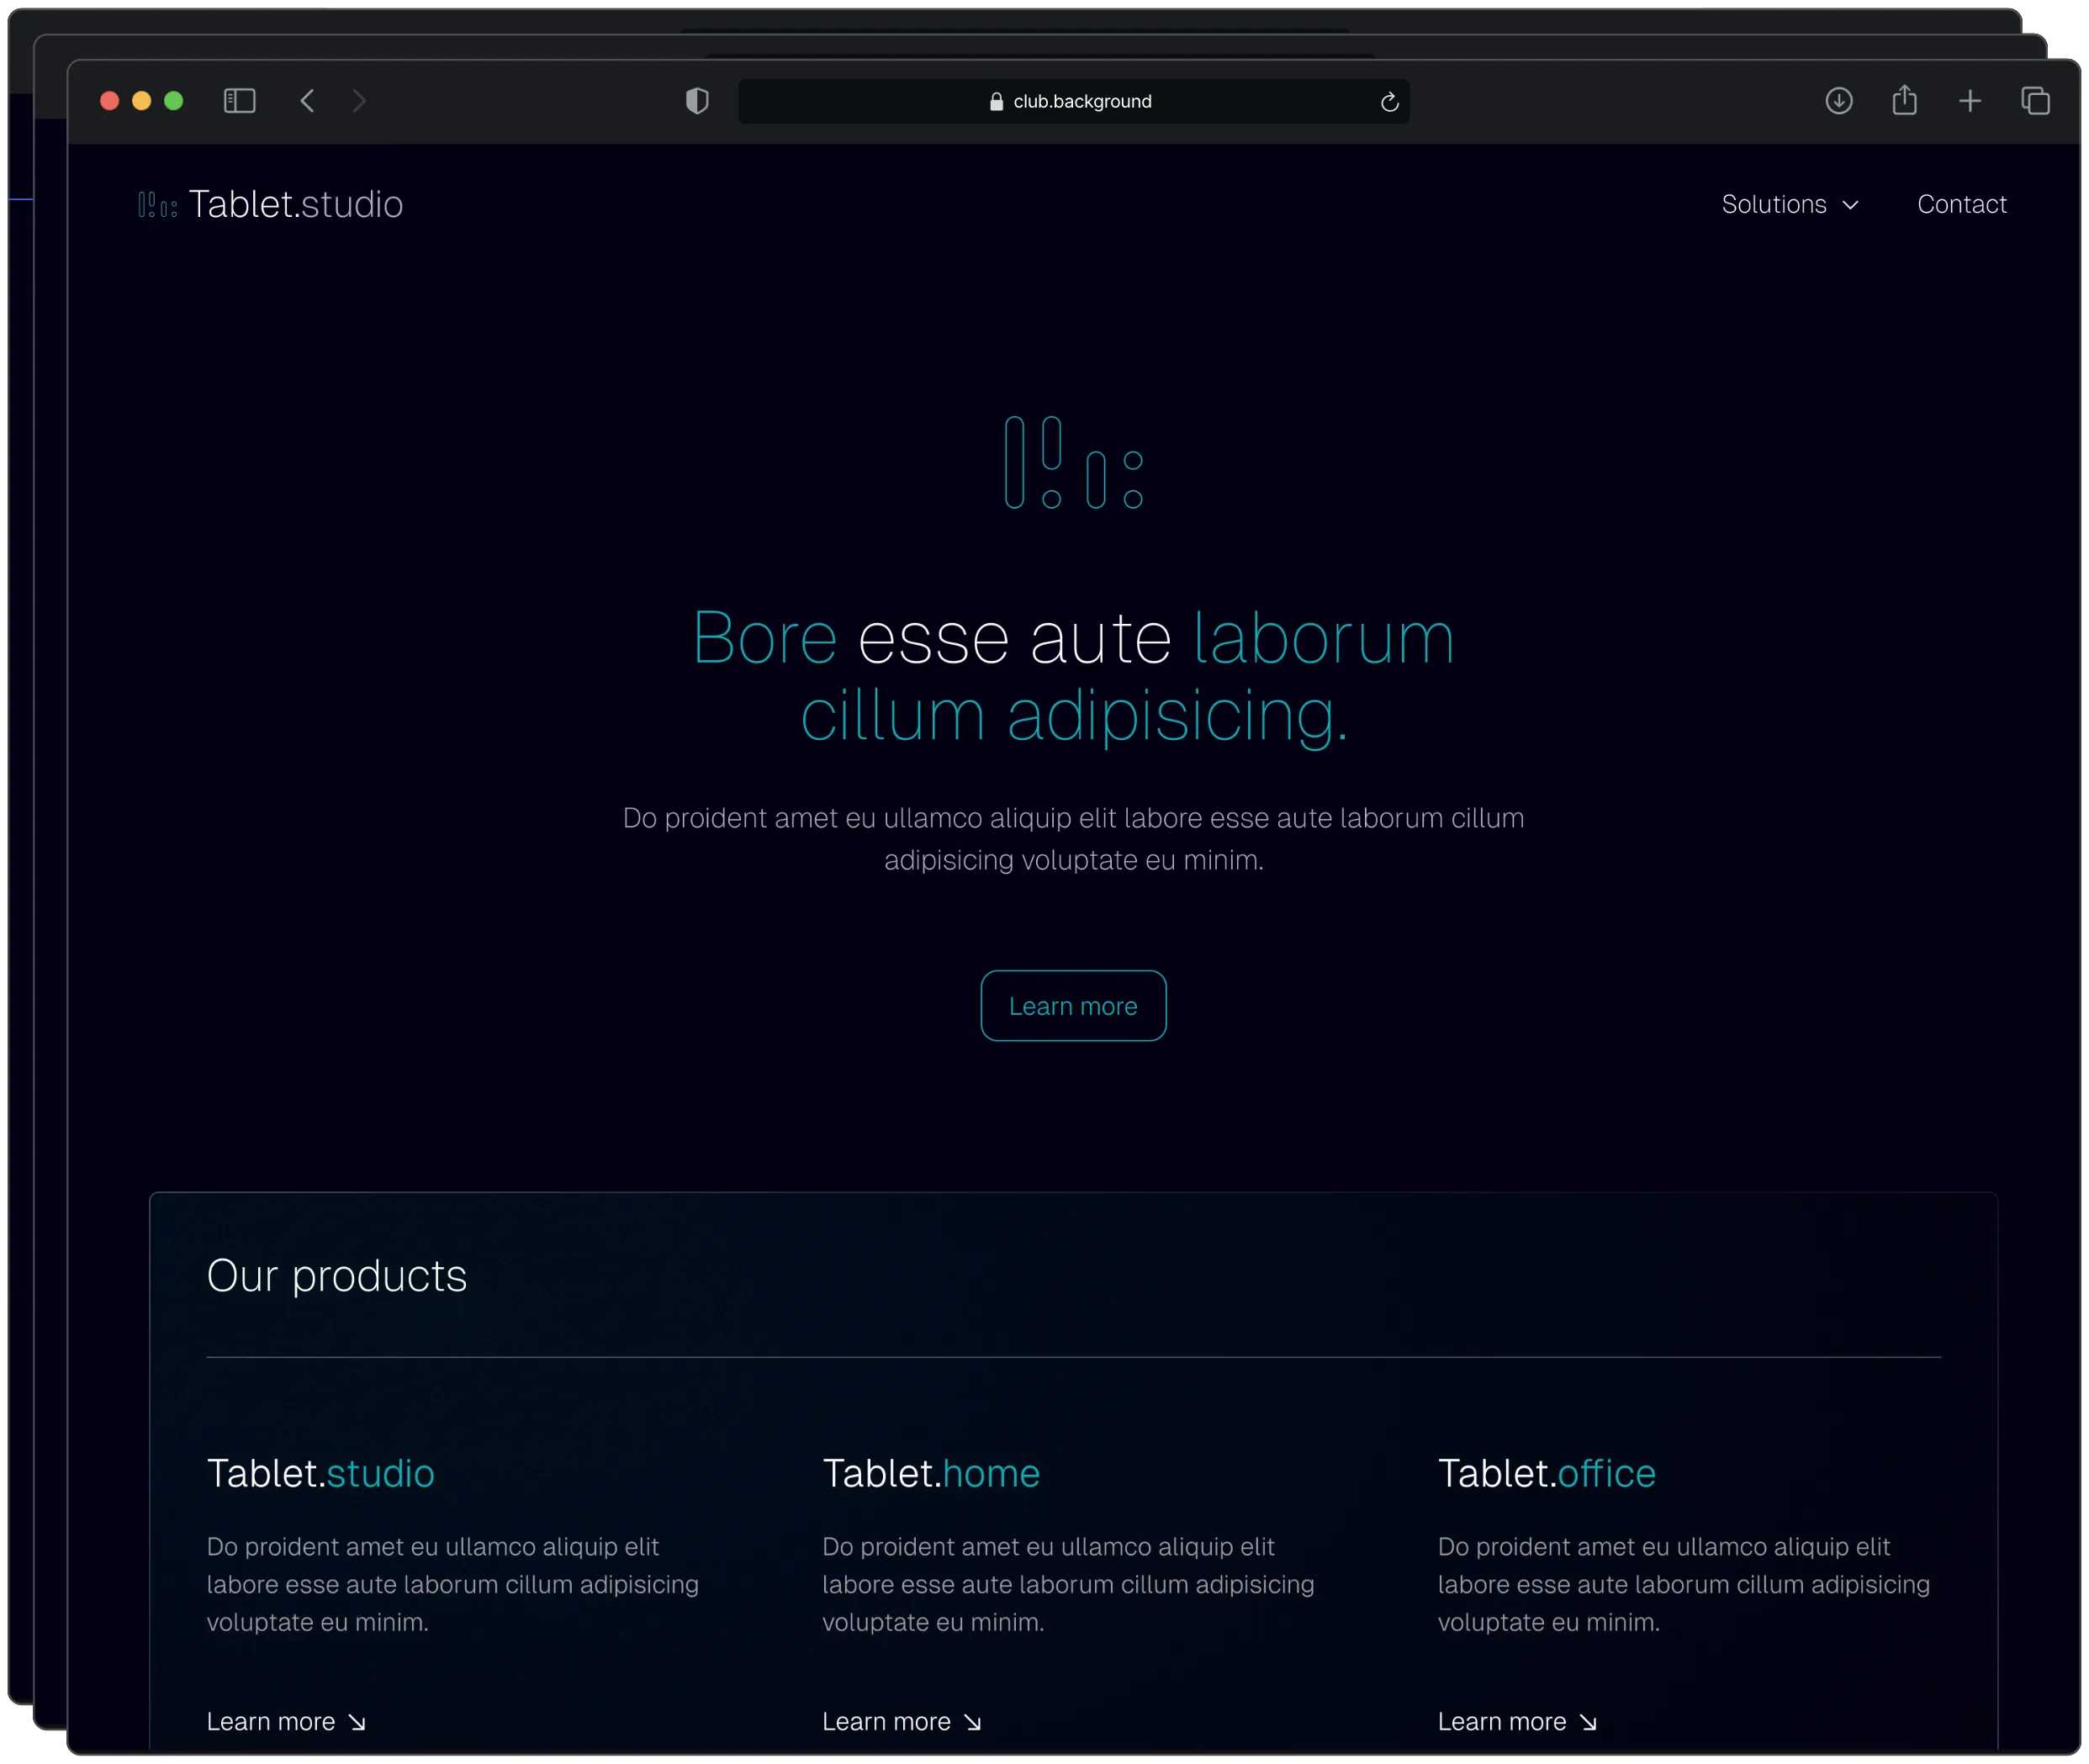Open a new tab with the plus icon
The height and width of the screenshot is (1764, 2089).
[x=1969, y=101]
